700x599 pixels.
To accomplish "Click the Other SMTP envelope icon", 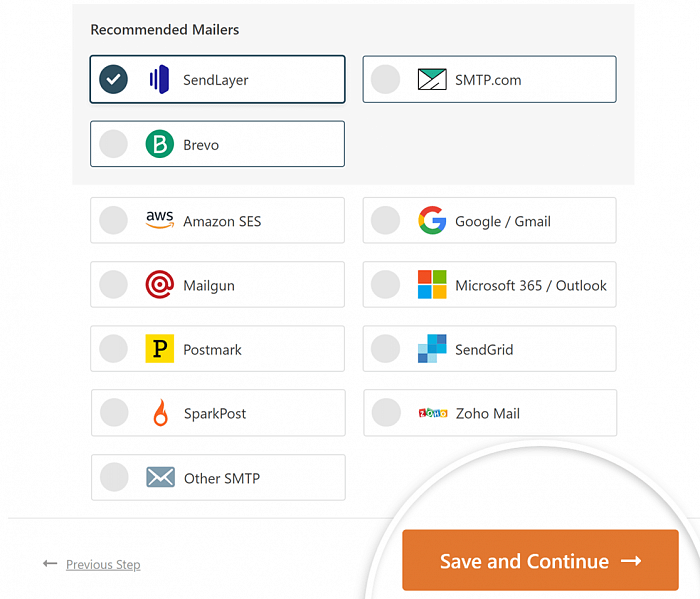I will point(160,477).
